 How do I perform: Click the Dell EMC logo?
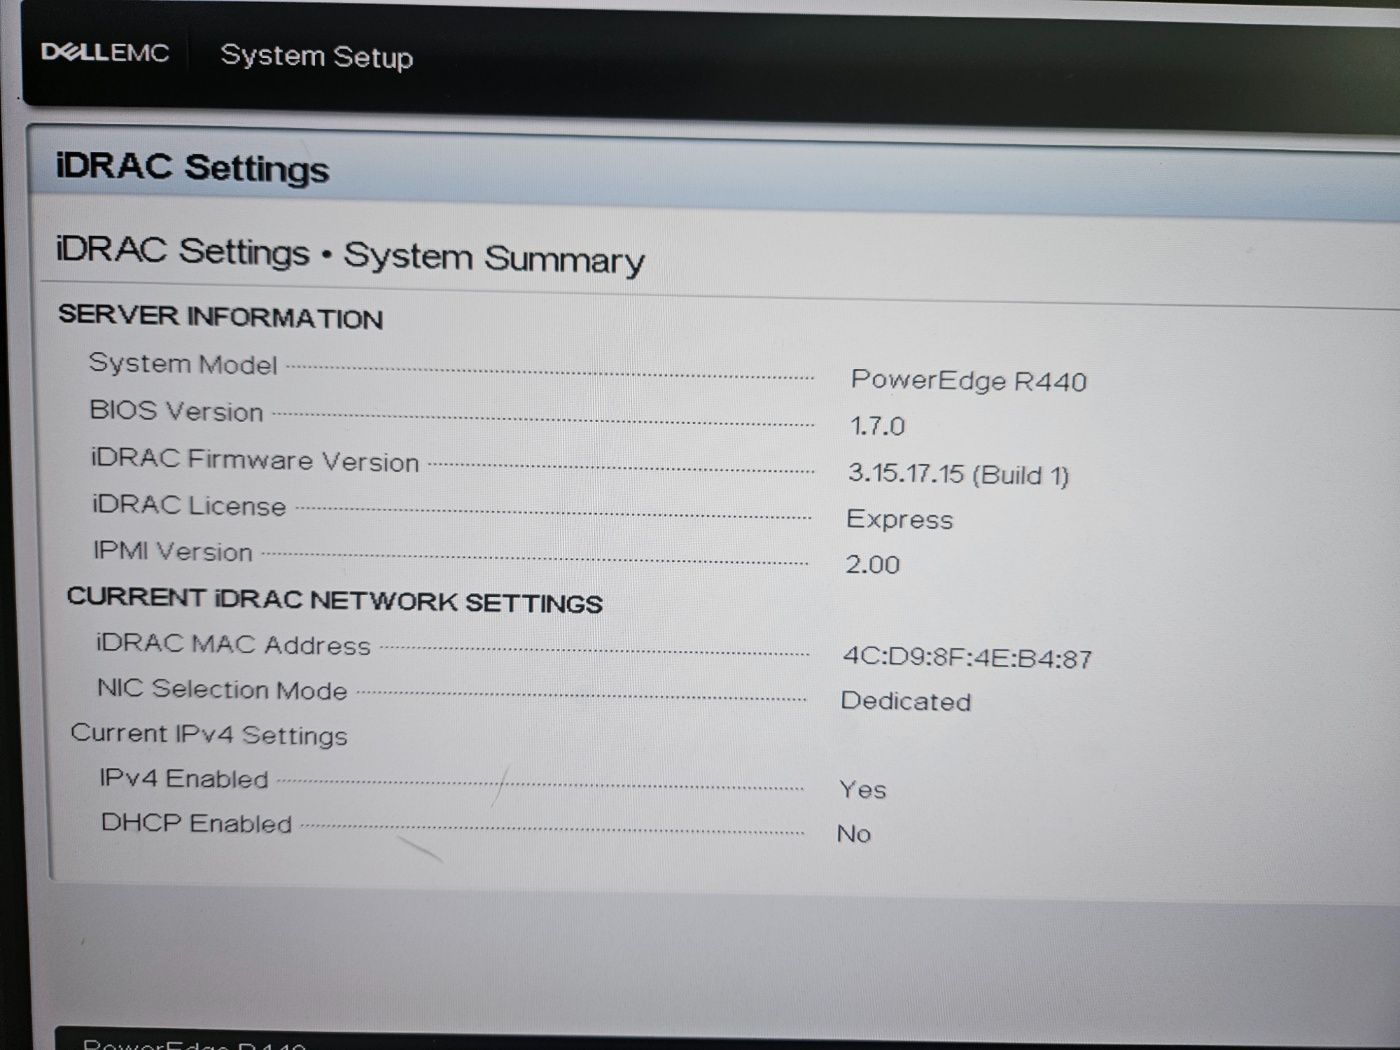point(105,52)
